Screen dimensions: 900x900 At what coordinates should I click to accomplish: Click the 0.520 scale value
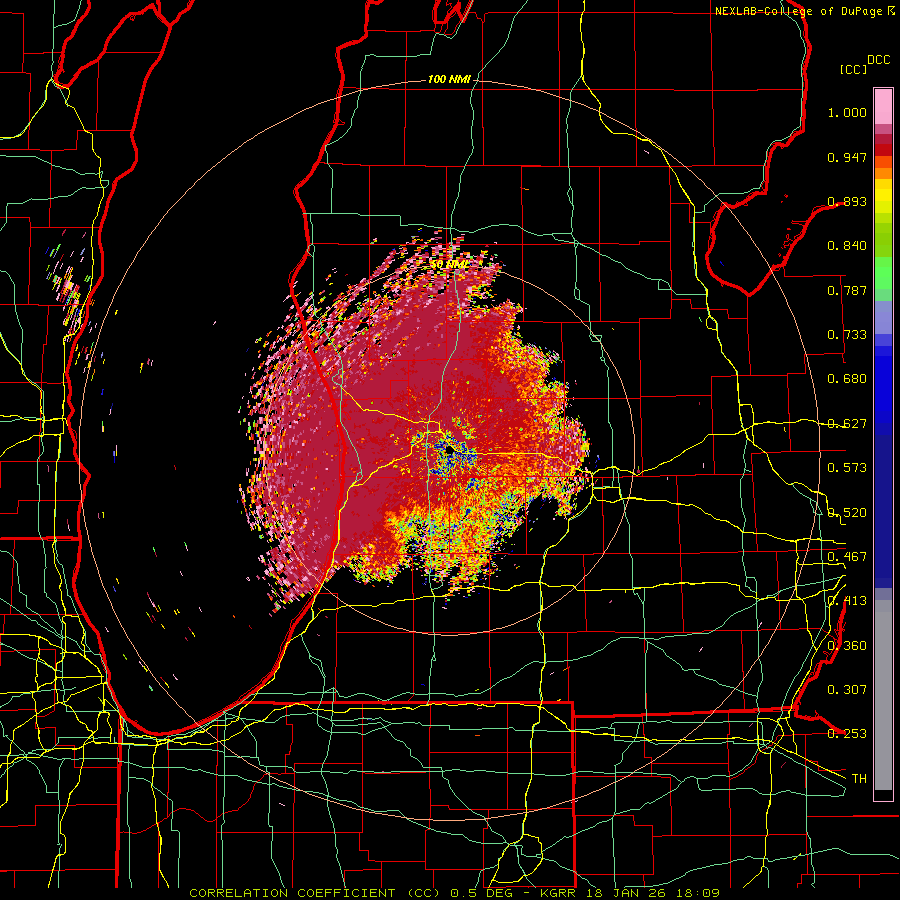847,513
